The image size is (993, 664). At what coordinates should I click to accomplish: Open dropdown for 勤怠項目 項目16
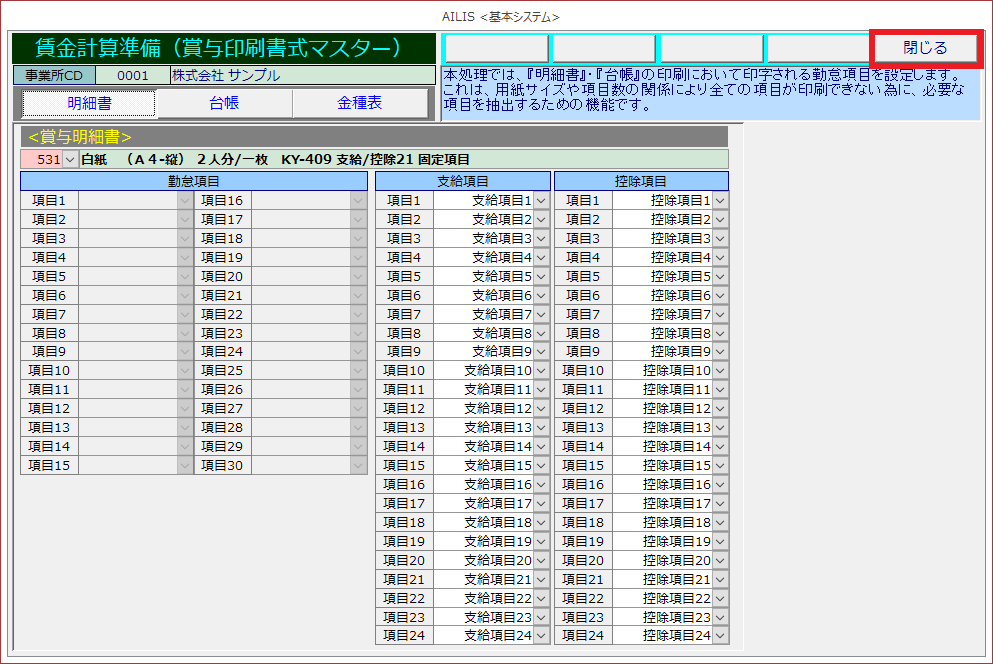tap(358, 201)
